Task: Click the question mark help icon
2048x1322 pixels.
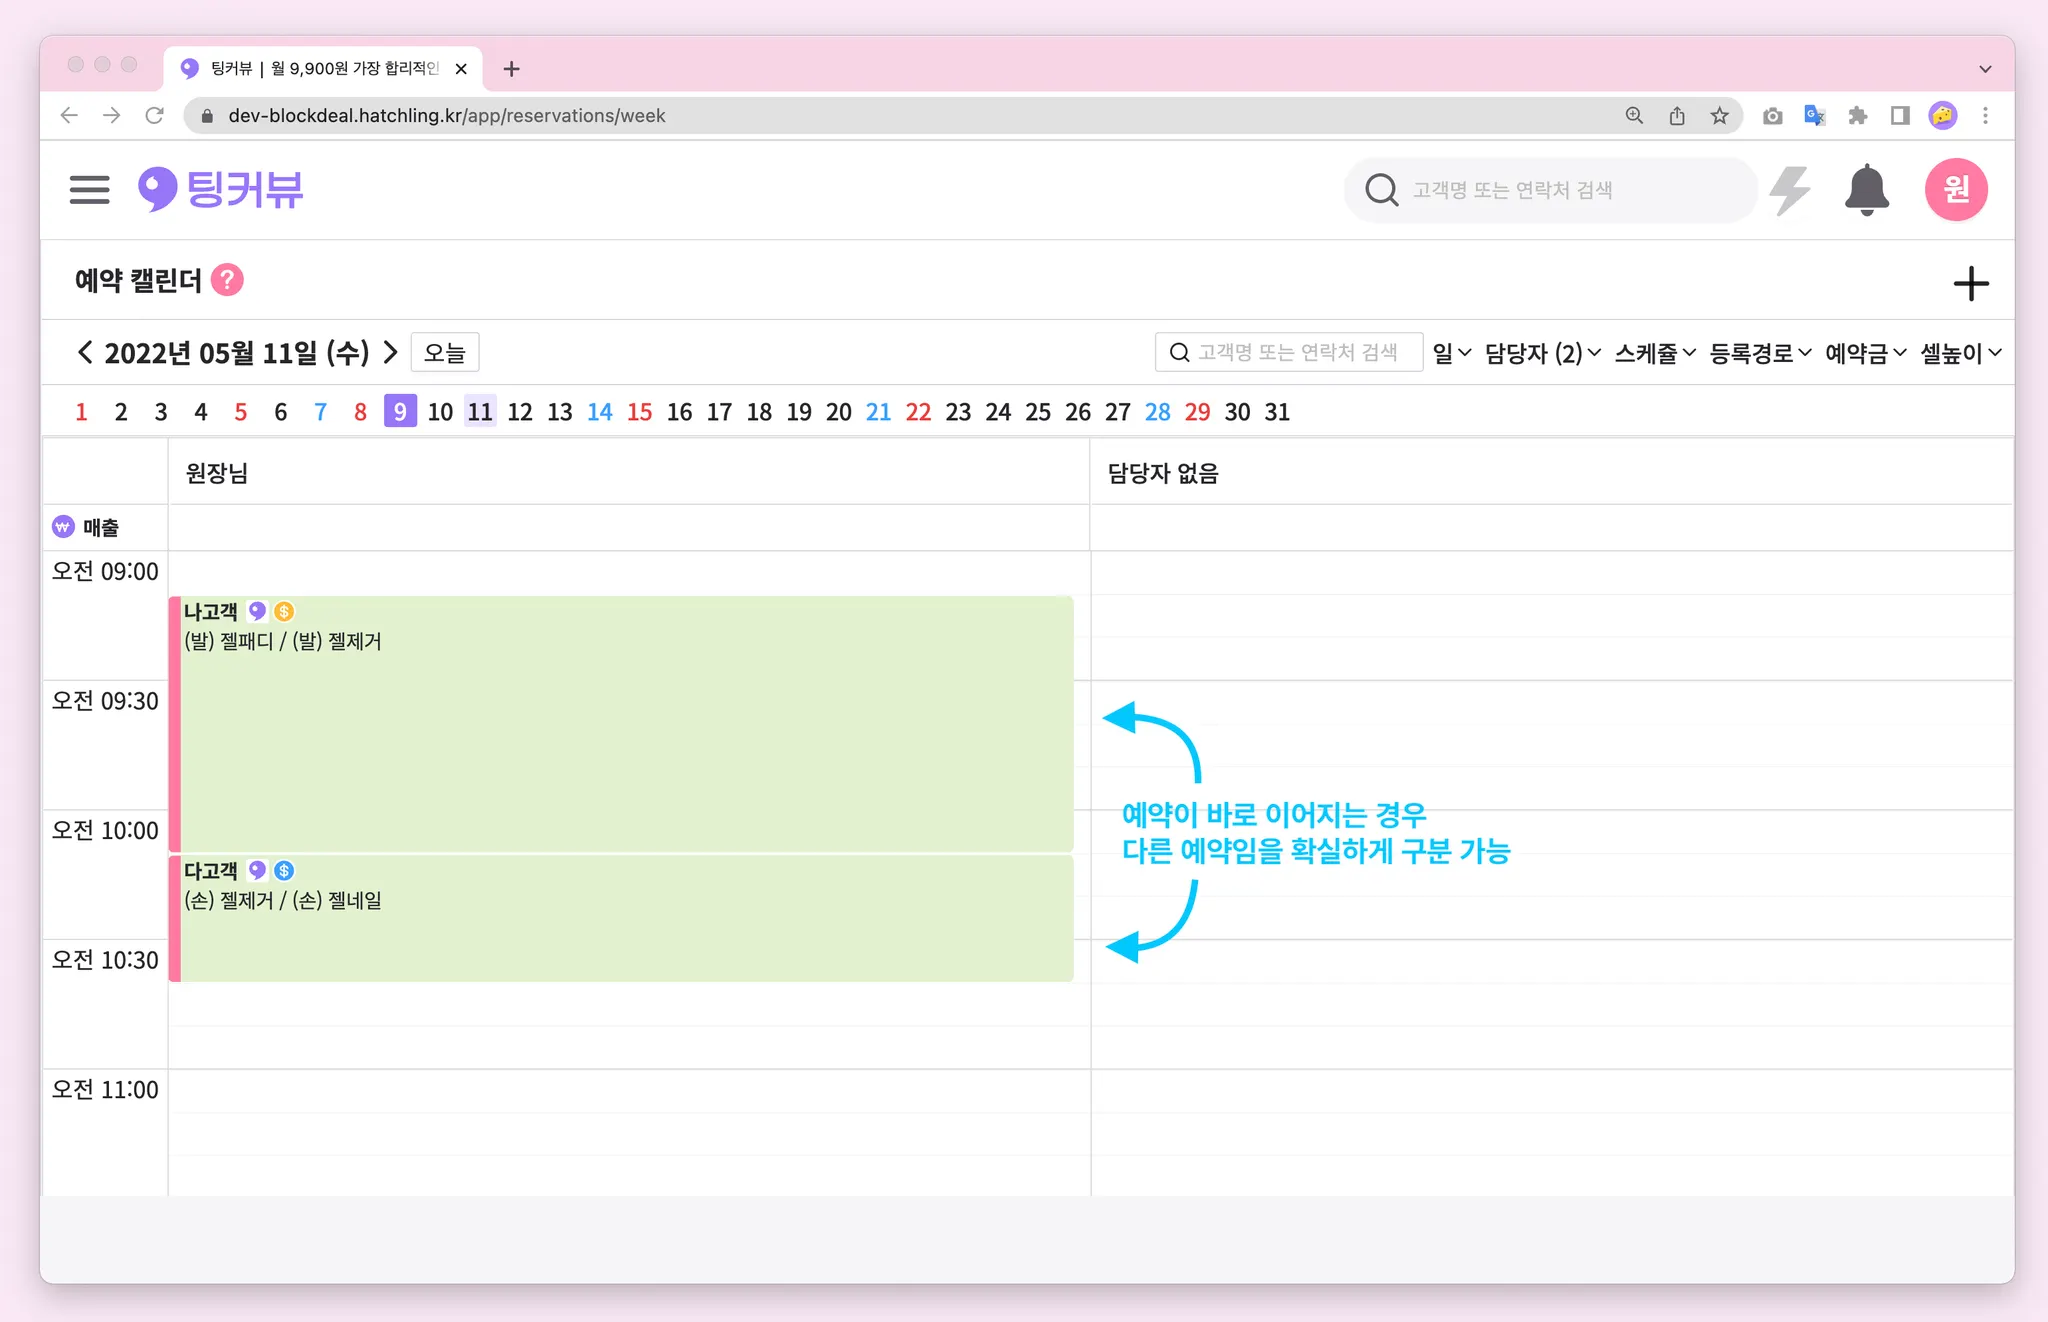Action: (228, 280)
